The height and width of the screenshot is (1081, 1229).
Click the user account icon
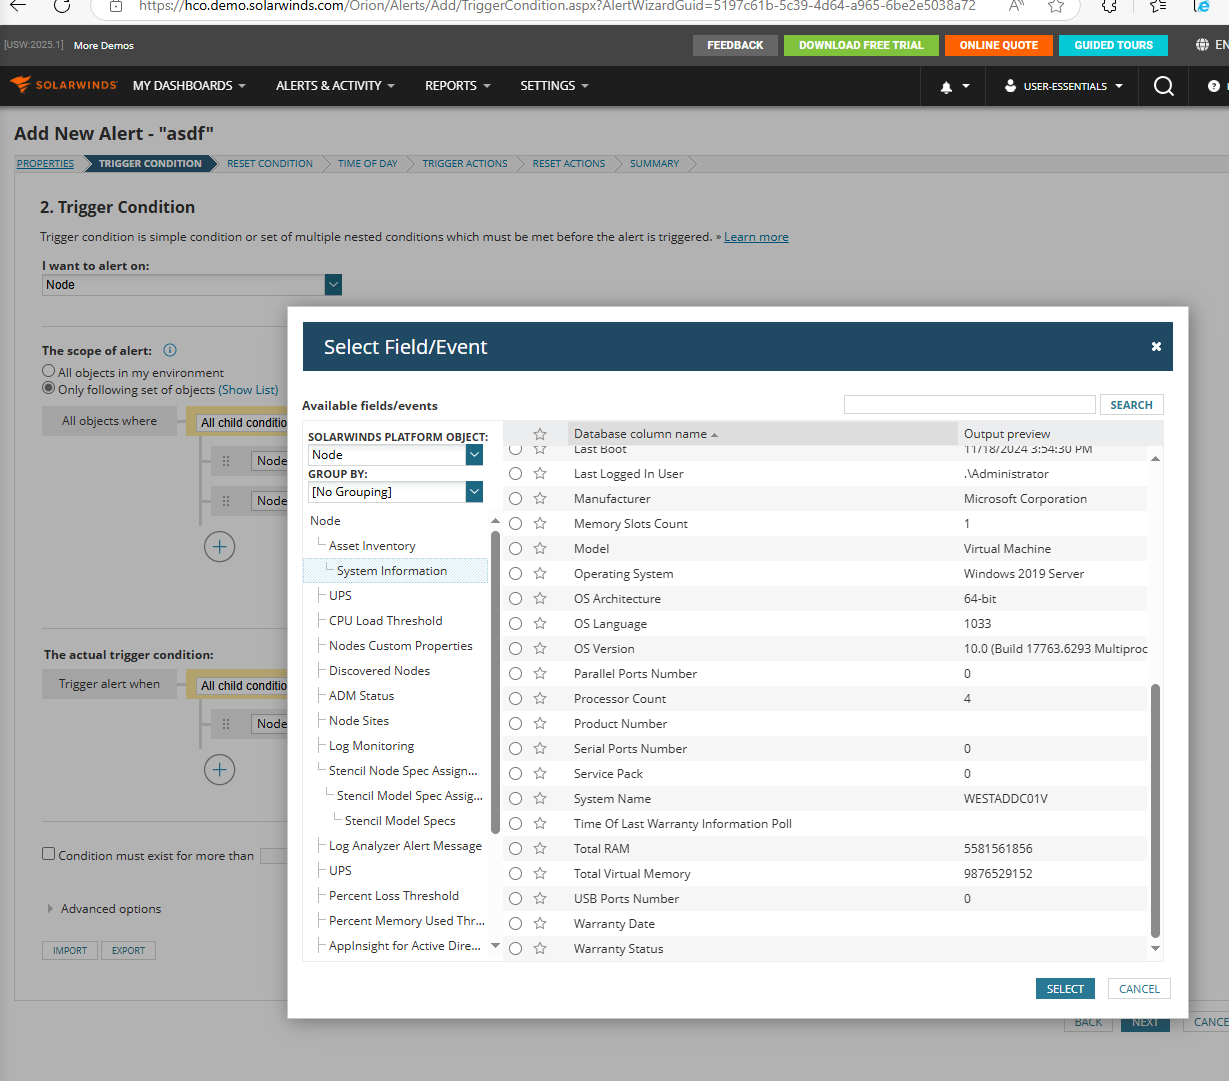point(1010,86)
